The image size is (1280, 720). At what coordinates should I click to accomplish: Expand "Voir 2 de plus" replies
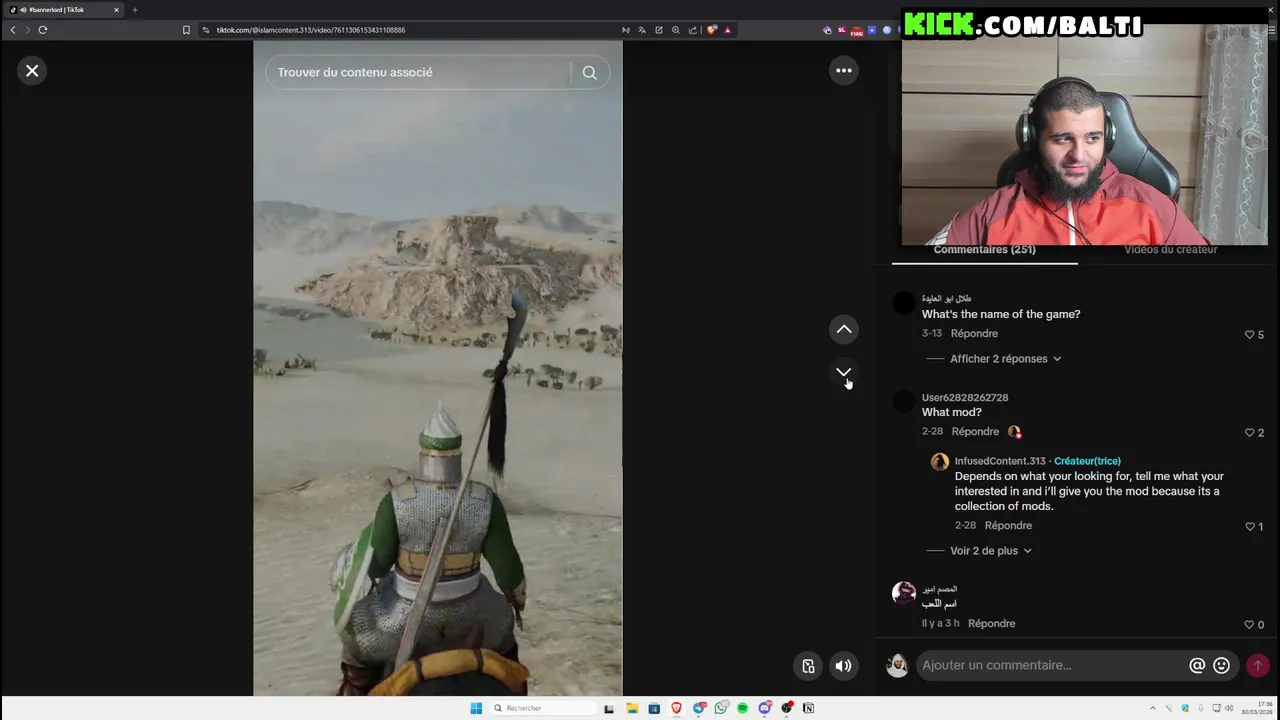pos(990,551)
